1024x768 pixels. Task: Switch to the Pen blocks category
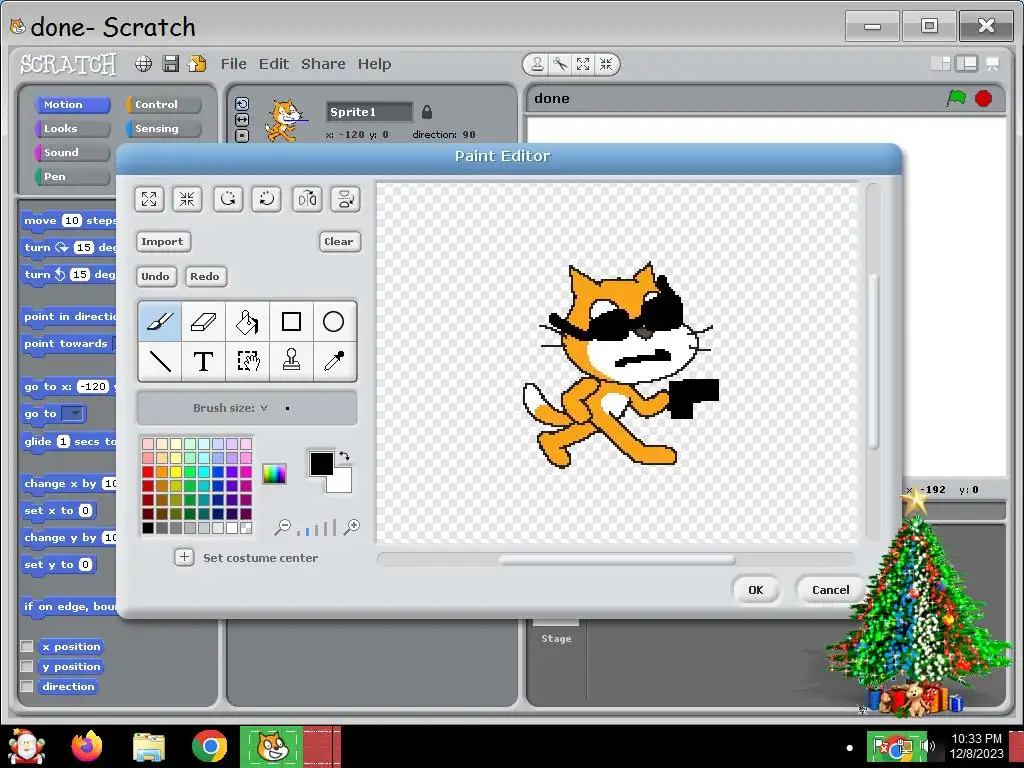tap(72, 177)
